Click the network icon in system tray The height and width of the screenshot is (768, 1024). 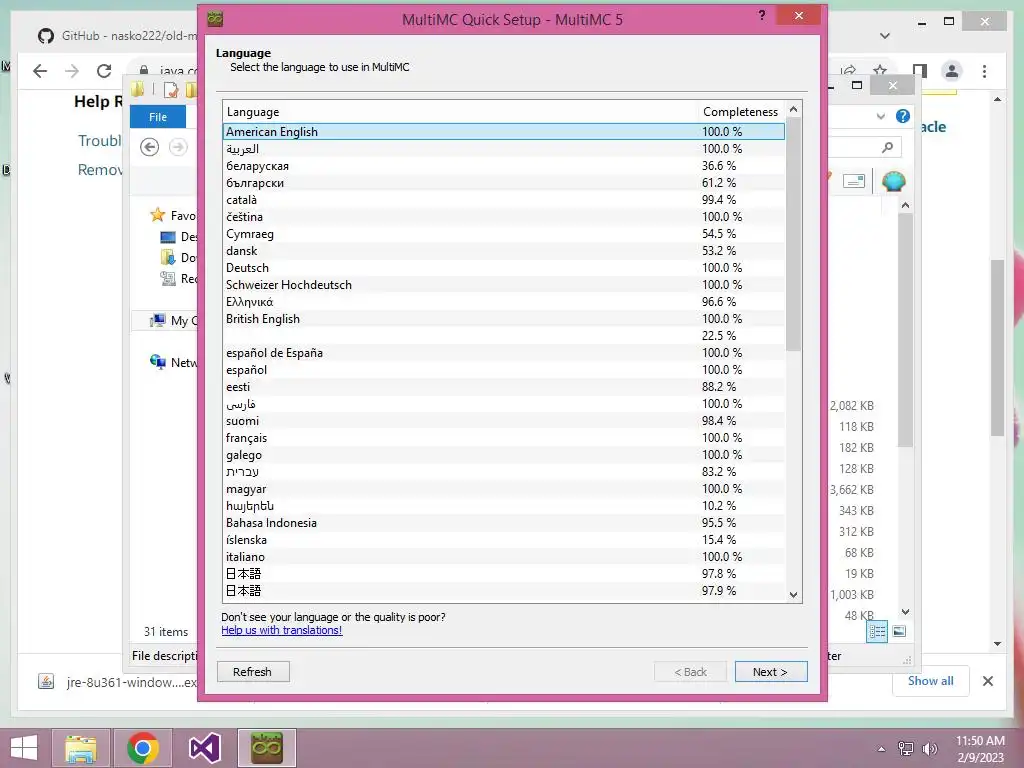pos(906,749)
